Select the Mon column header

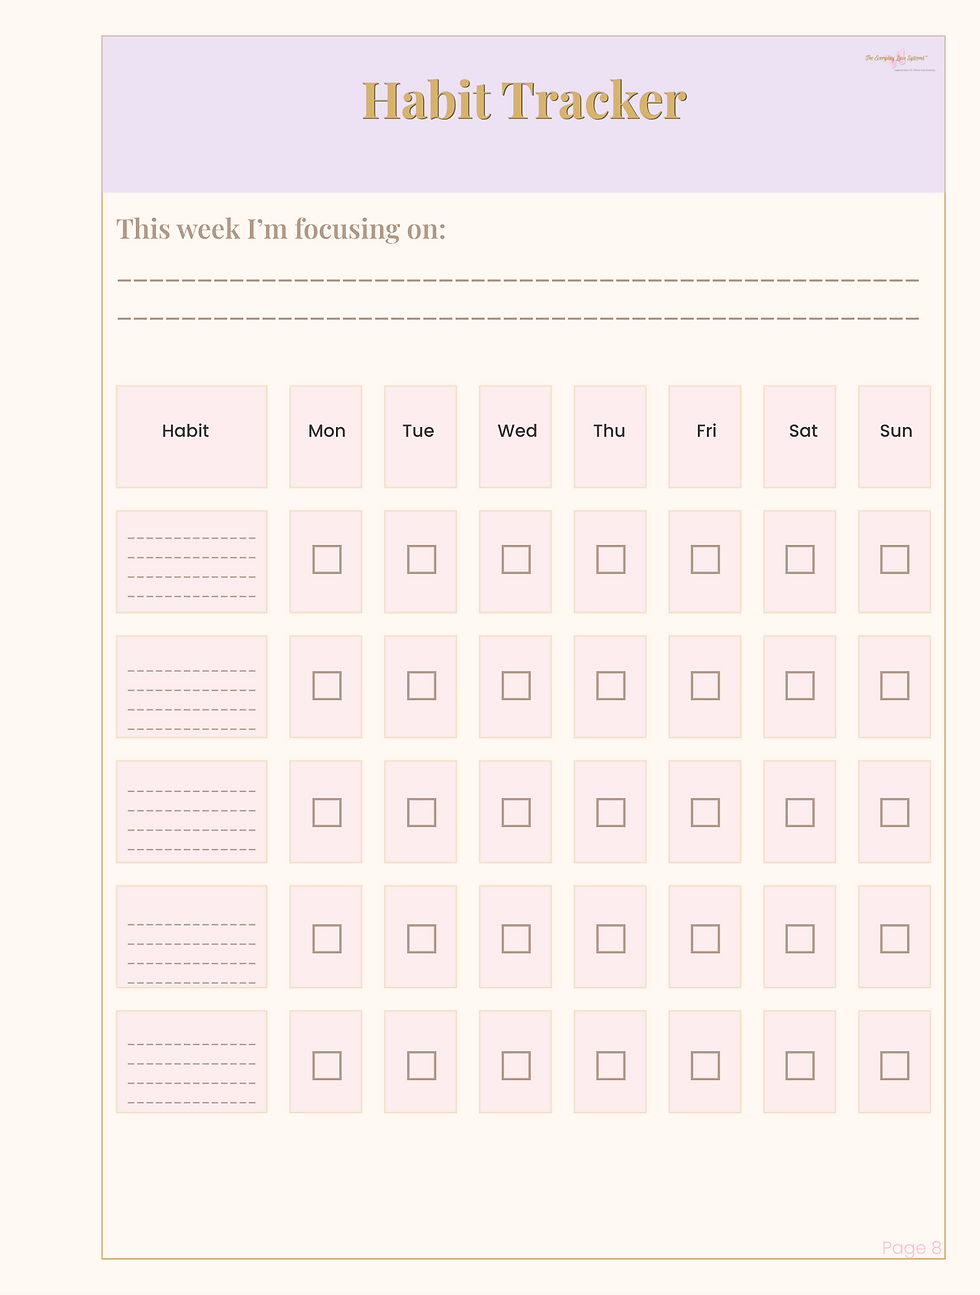[326, 437]
